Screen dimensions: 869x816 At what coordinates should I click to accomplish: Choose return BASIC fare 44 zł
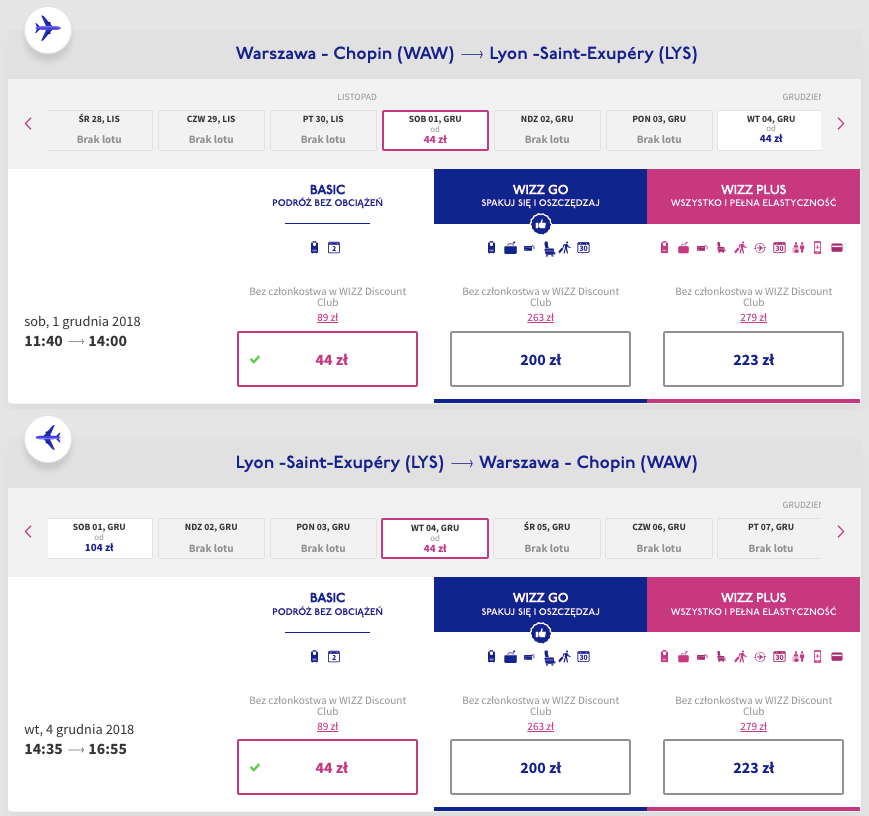pyautogui.click(x=328, y=767)
